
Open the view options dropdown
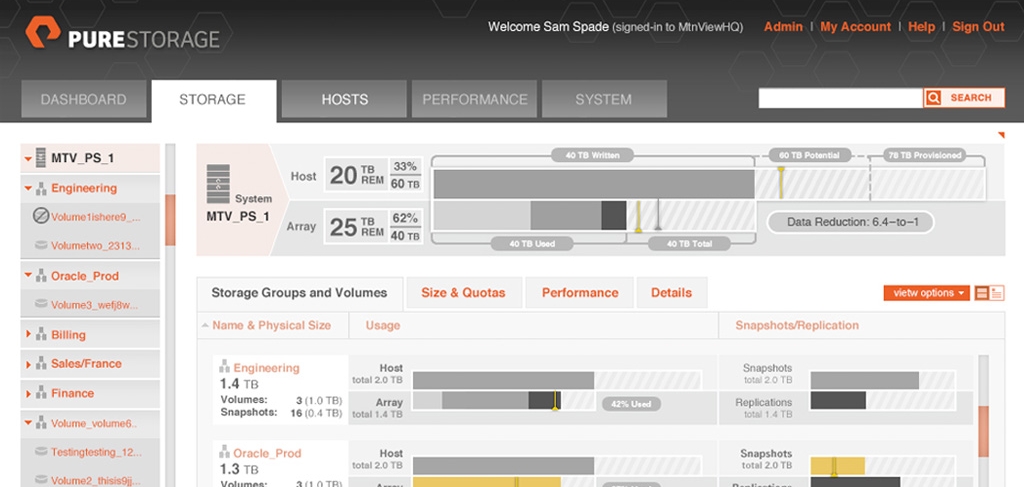927,293
